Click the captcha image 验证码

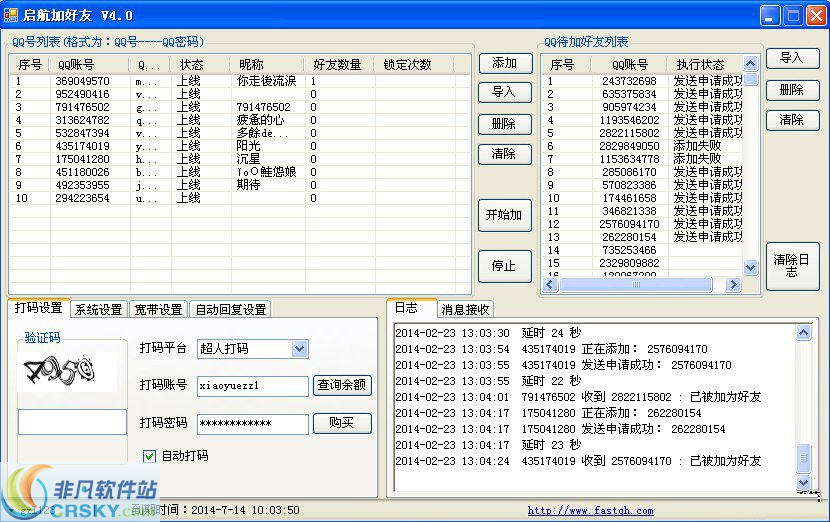(66, 371)
